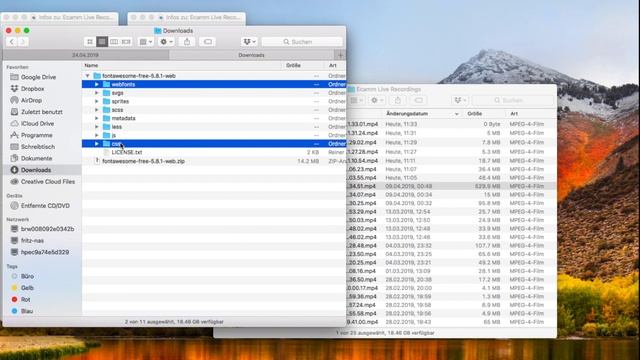Open Google Drive in the sidebar
Viewport: 640px width, 360px height.
tap(38, 77)
